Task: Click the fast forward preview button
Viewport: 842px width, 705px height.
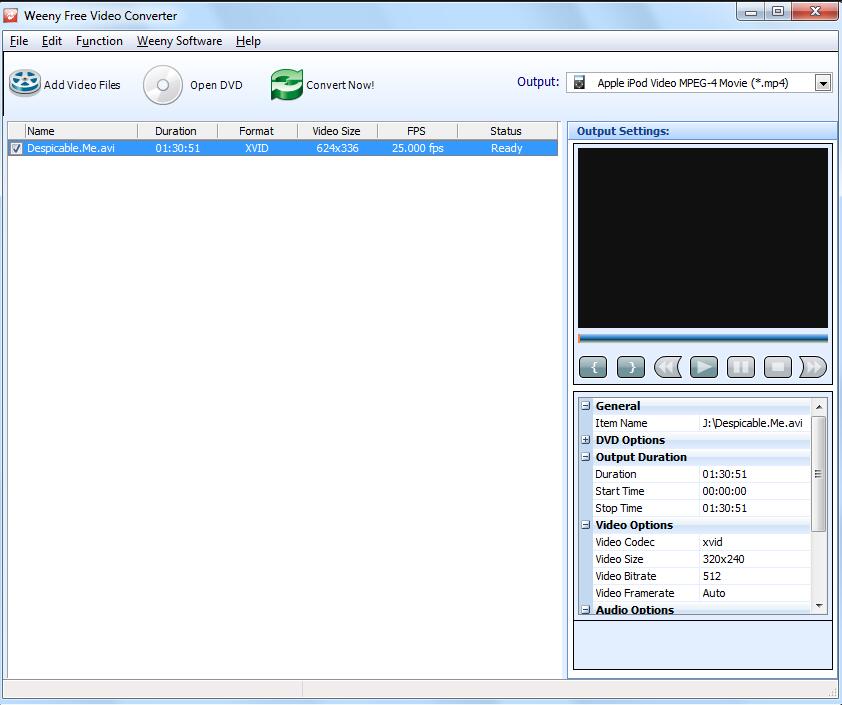Action: [813, 367]
